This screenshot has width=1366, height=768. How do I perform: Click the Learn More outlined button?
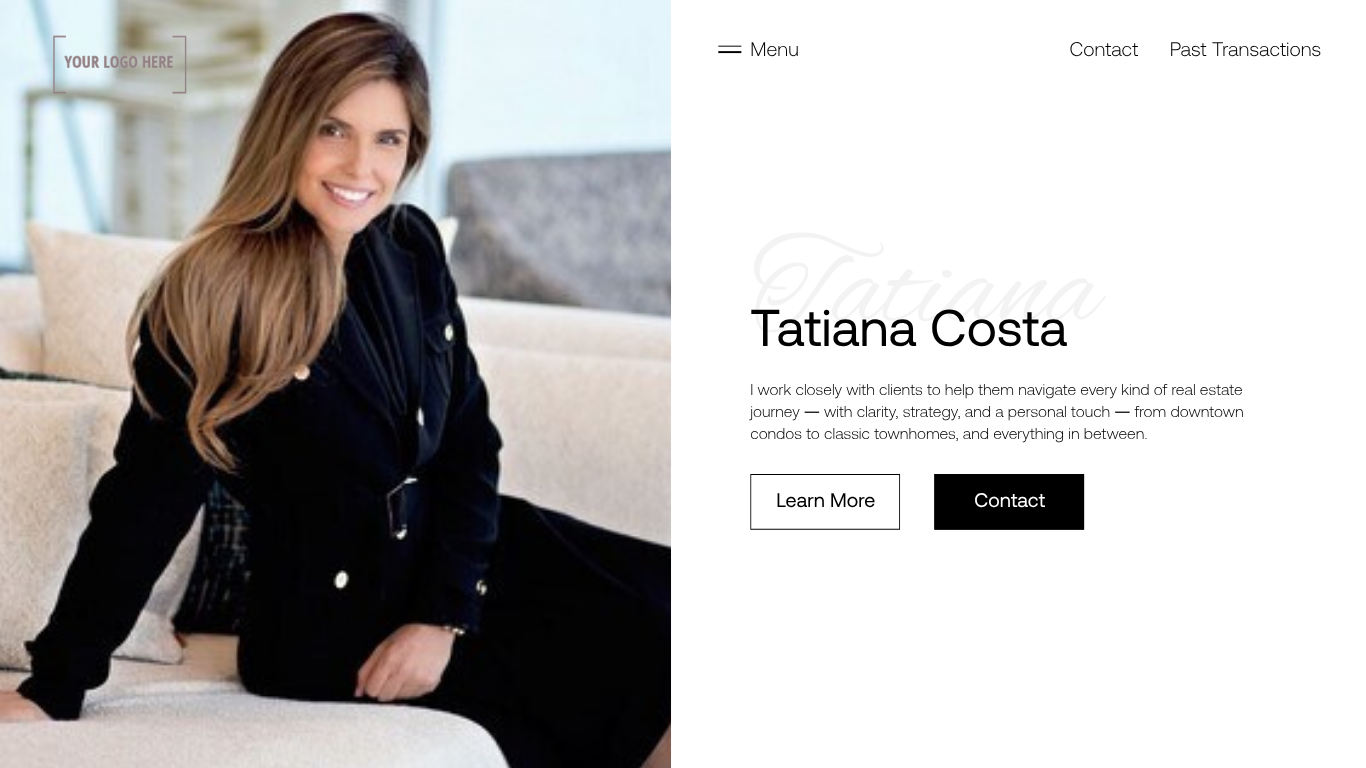tap(825, 501)
